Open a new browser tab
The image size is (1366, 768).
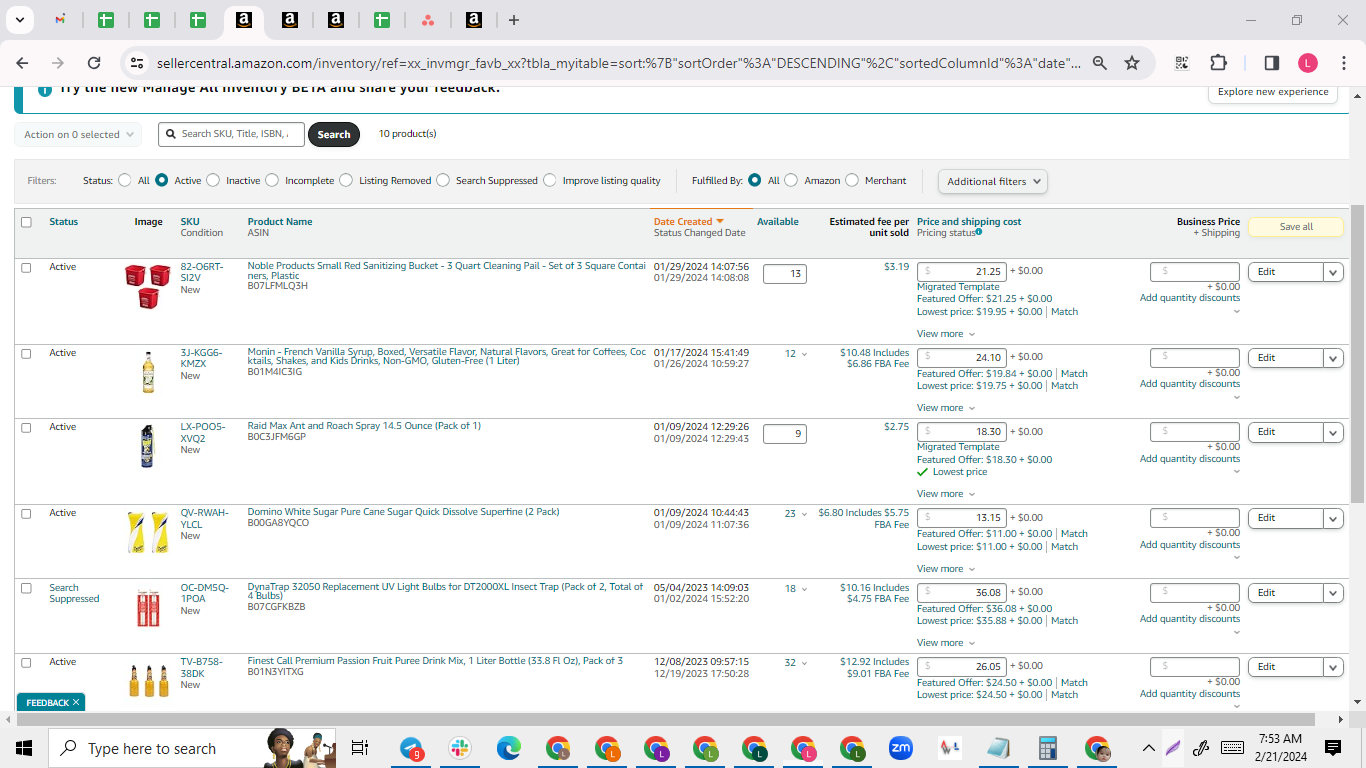coord(514,20)
